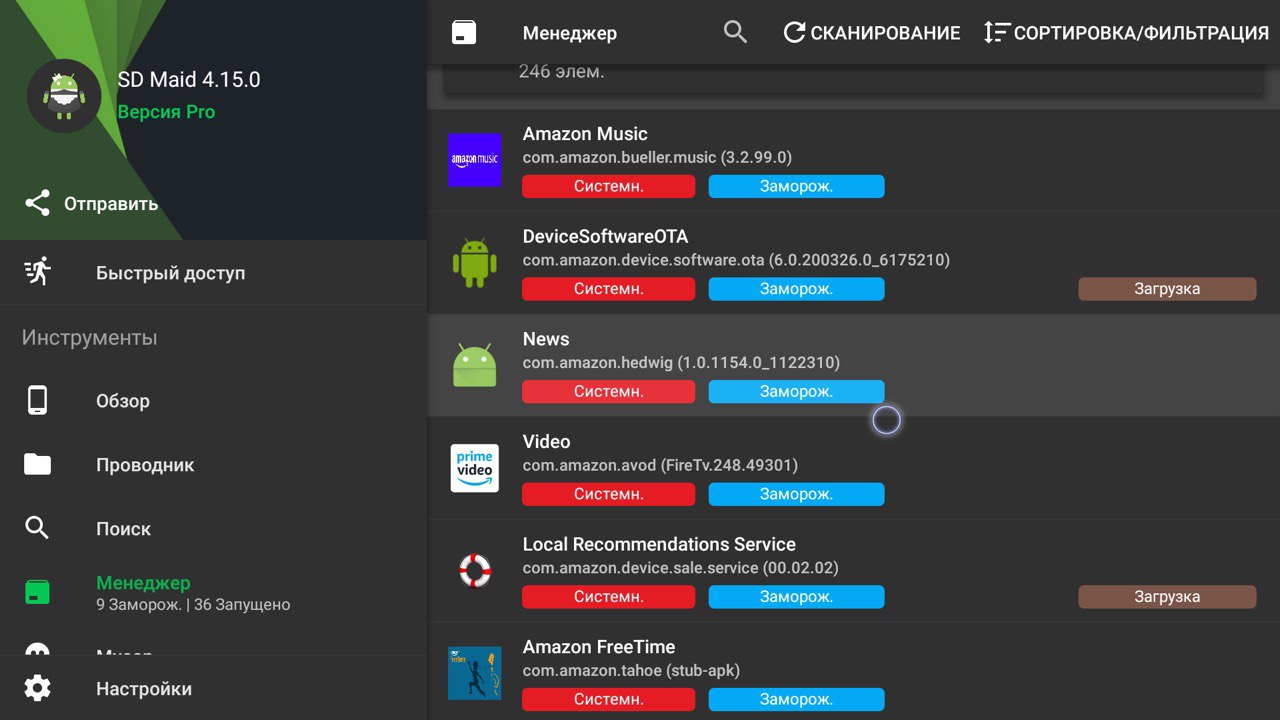
Task: Click the Отправить share button
Action: pyautogui.click(x=91, y=203)
